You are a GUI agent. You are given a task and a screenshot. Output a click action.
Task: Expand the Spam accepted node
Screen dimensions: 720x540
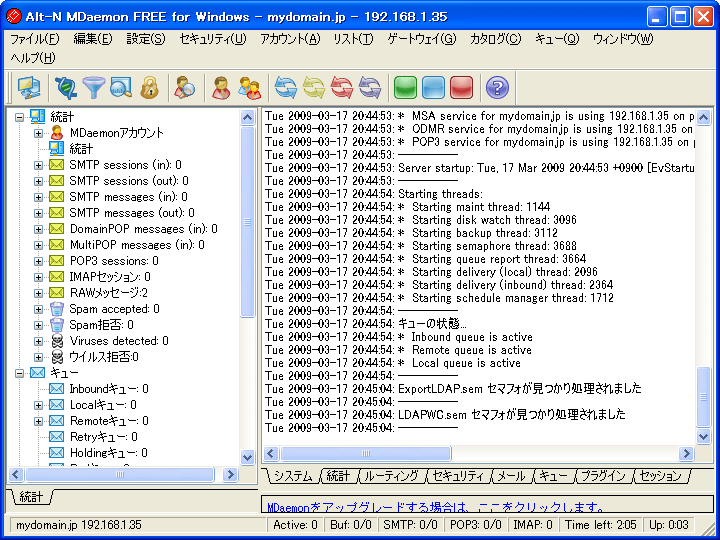coord(39,309)
